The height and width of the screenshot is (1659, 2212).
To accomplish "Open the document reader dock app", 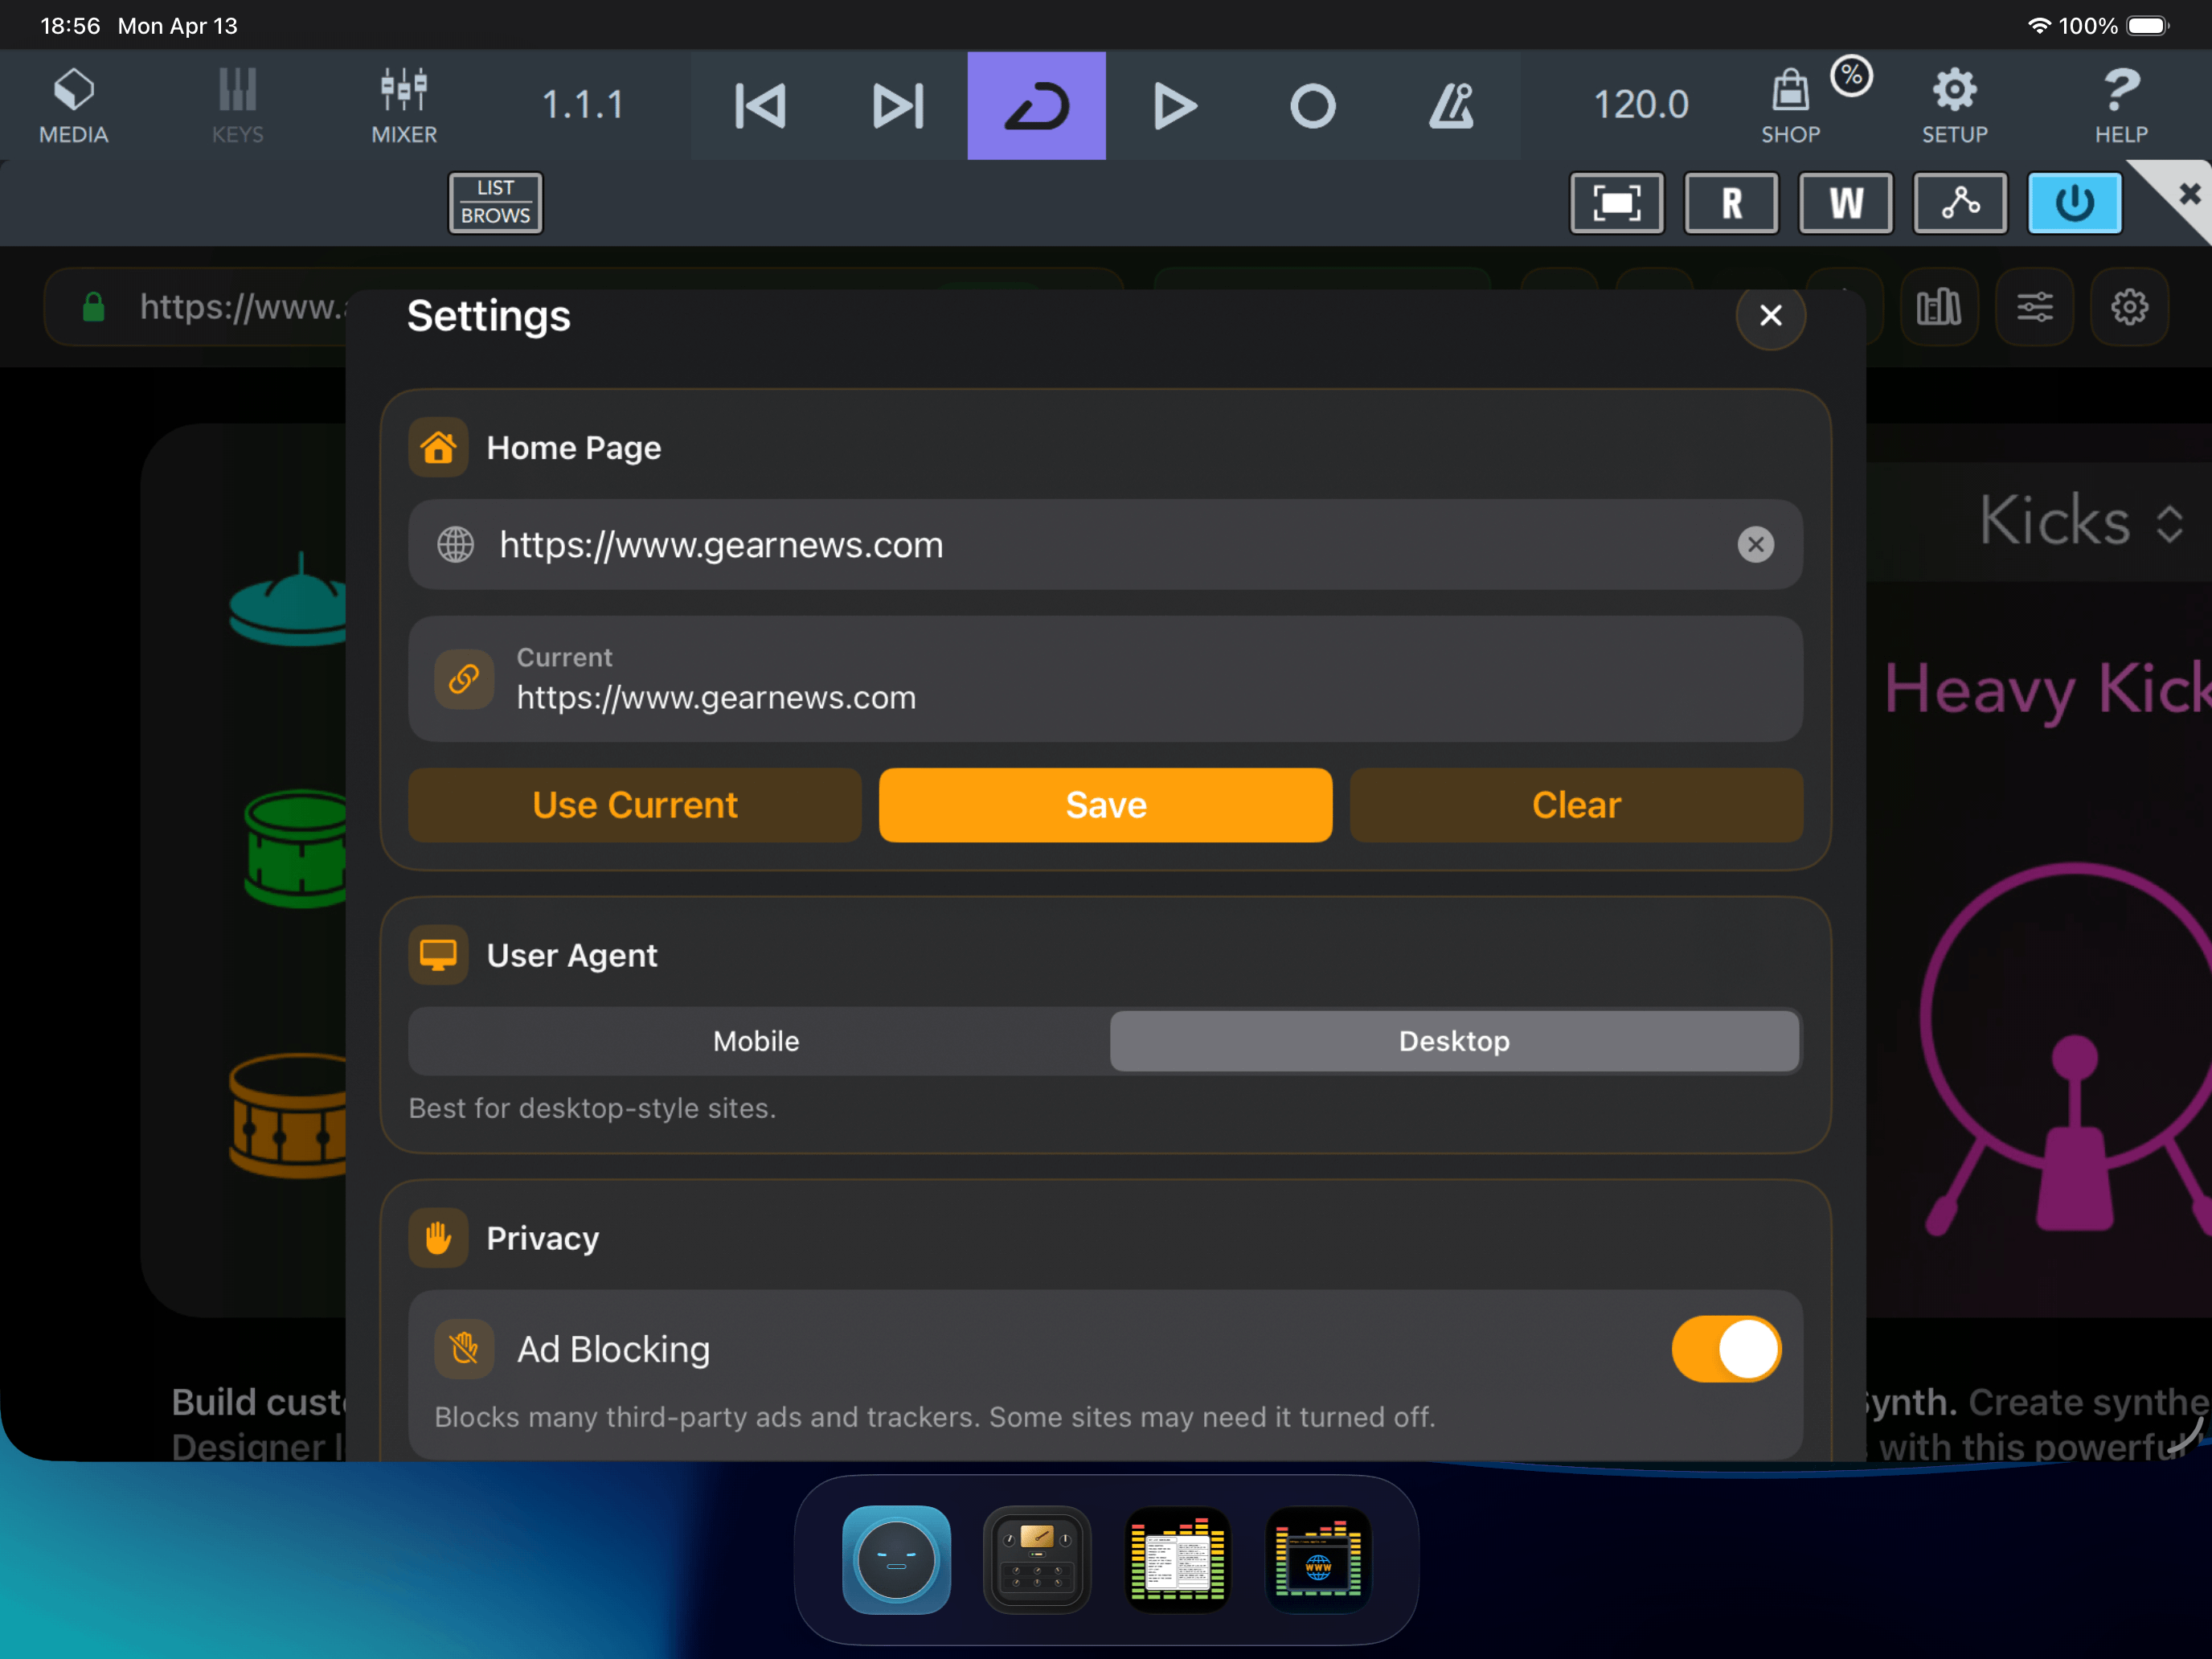I will 1178,1560.
